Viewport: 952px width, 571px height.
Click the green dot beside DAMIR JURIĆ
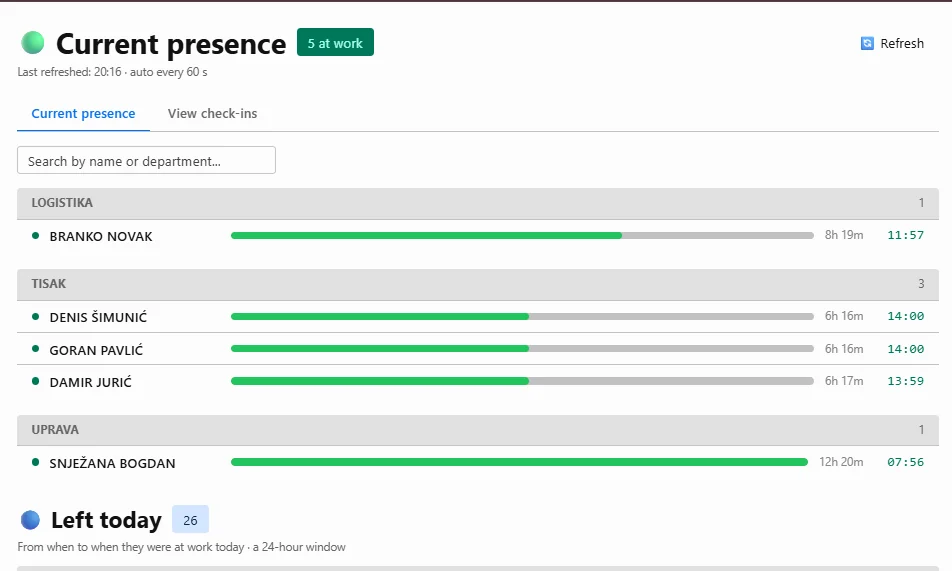click(35, 381)
